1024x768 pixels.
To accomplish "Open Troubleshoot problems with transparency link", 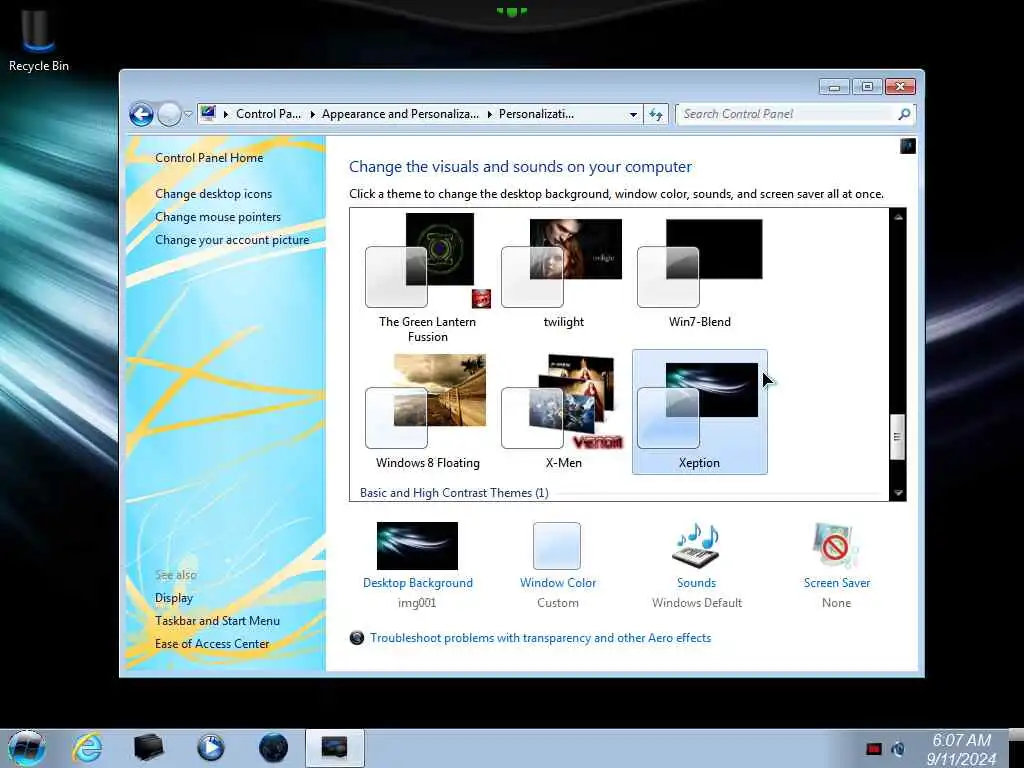I will click(540, 638).
